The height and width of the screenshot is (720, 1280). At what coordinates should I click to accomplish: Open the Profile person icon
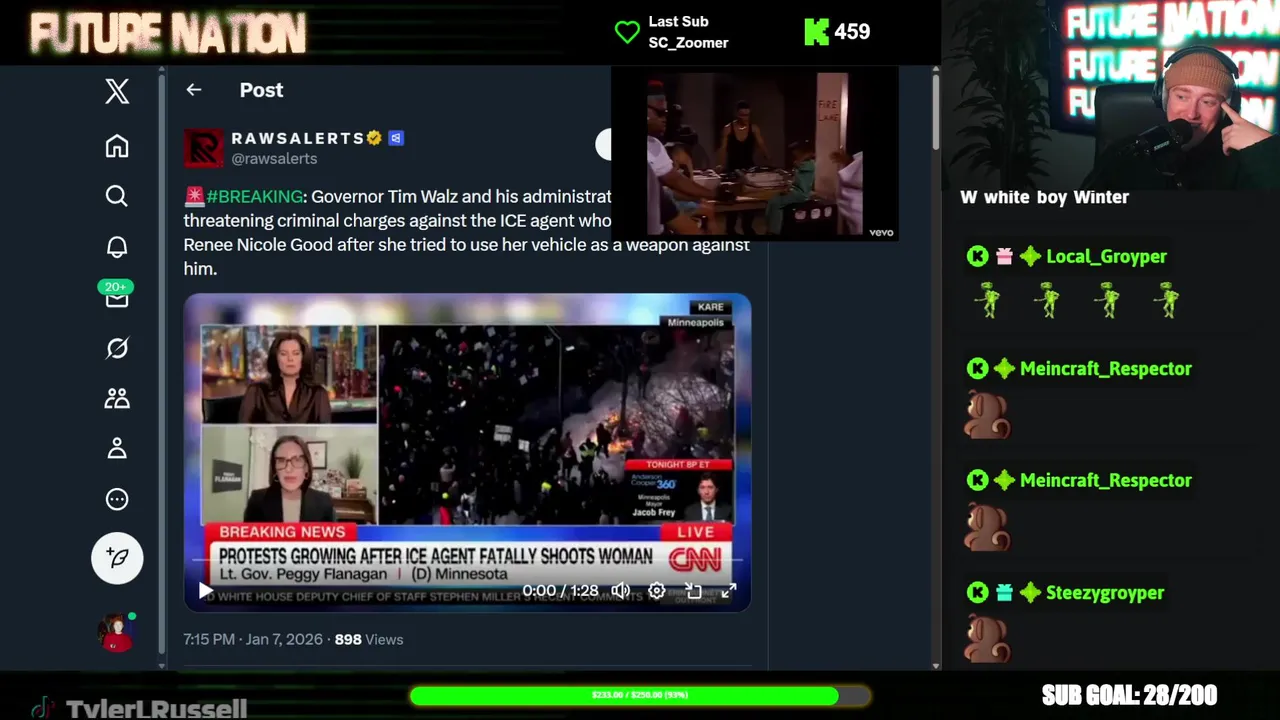pos(117,448)
